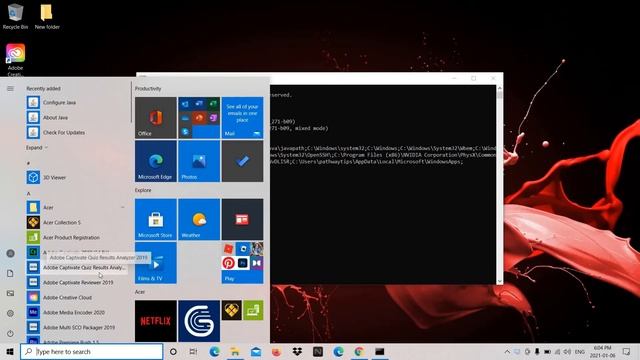Jump to letter index via '#' header
Screen dimensions: 640x360
click(29, 163)
